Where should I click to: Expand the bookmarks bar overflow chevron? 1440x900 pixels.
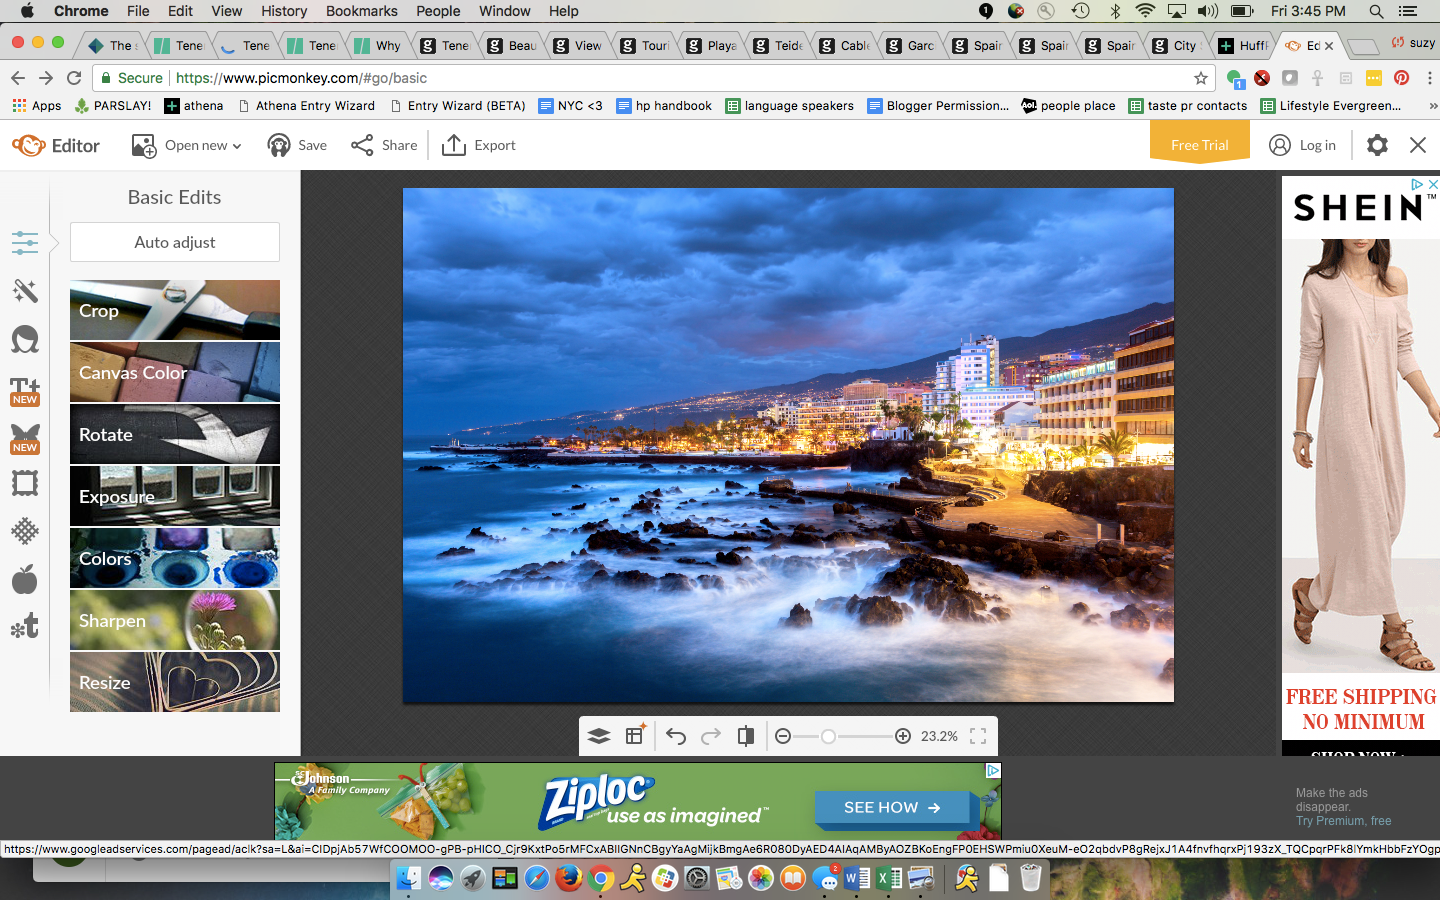(x=1432, y=106)
